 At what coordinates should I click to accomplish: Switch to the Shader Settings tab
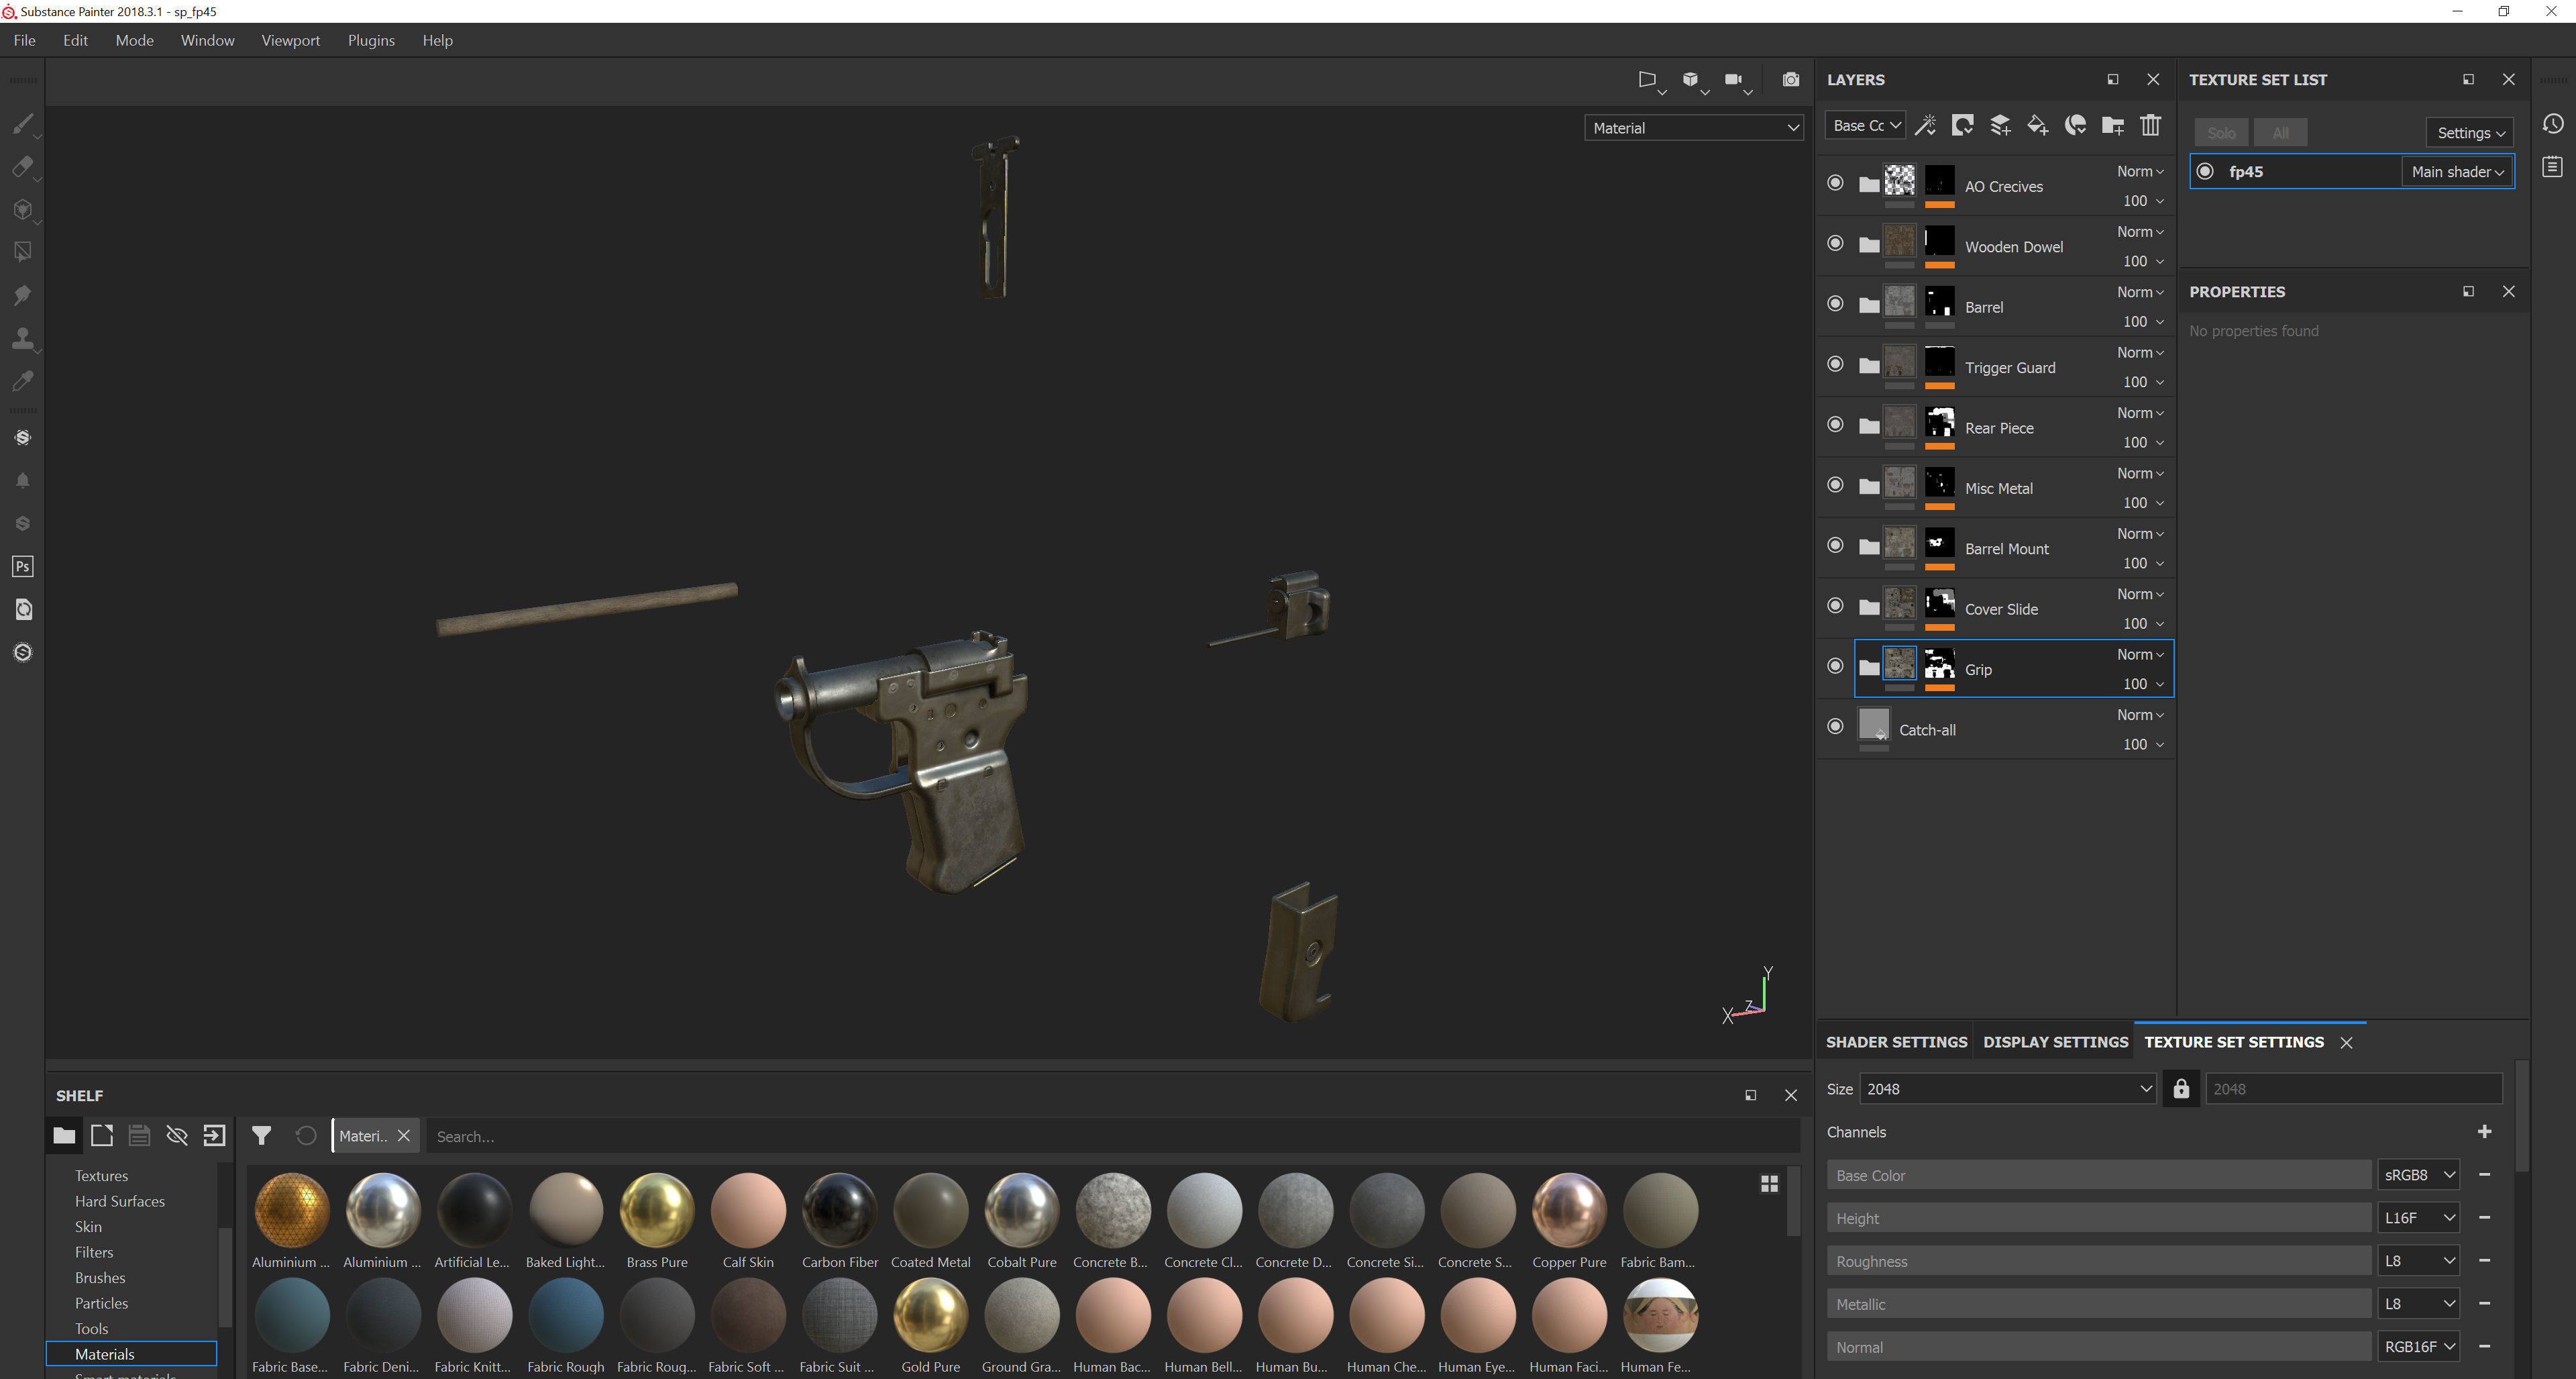pyautogui.click(x=1896, y=1042)
